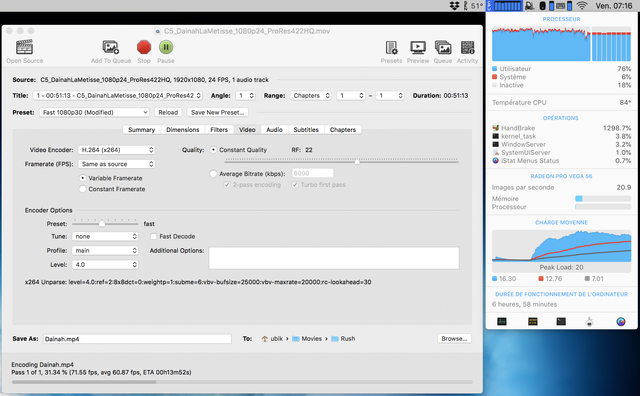Click the Wi-Fi menu bar icon
Image resolution: width=640 pixels, height=396 pixels.
(x=582, y=6)
